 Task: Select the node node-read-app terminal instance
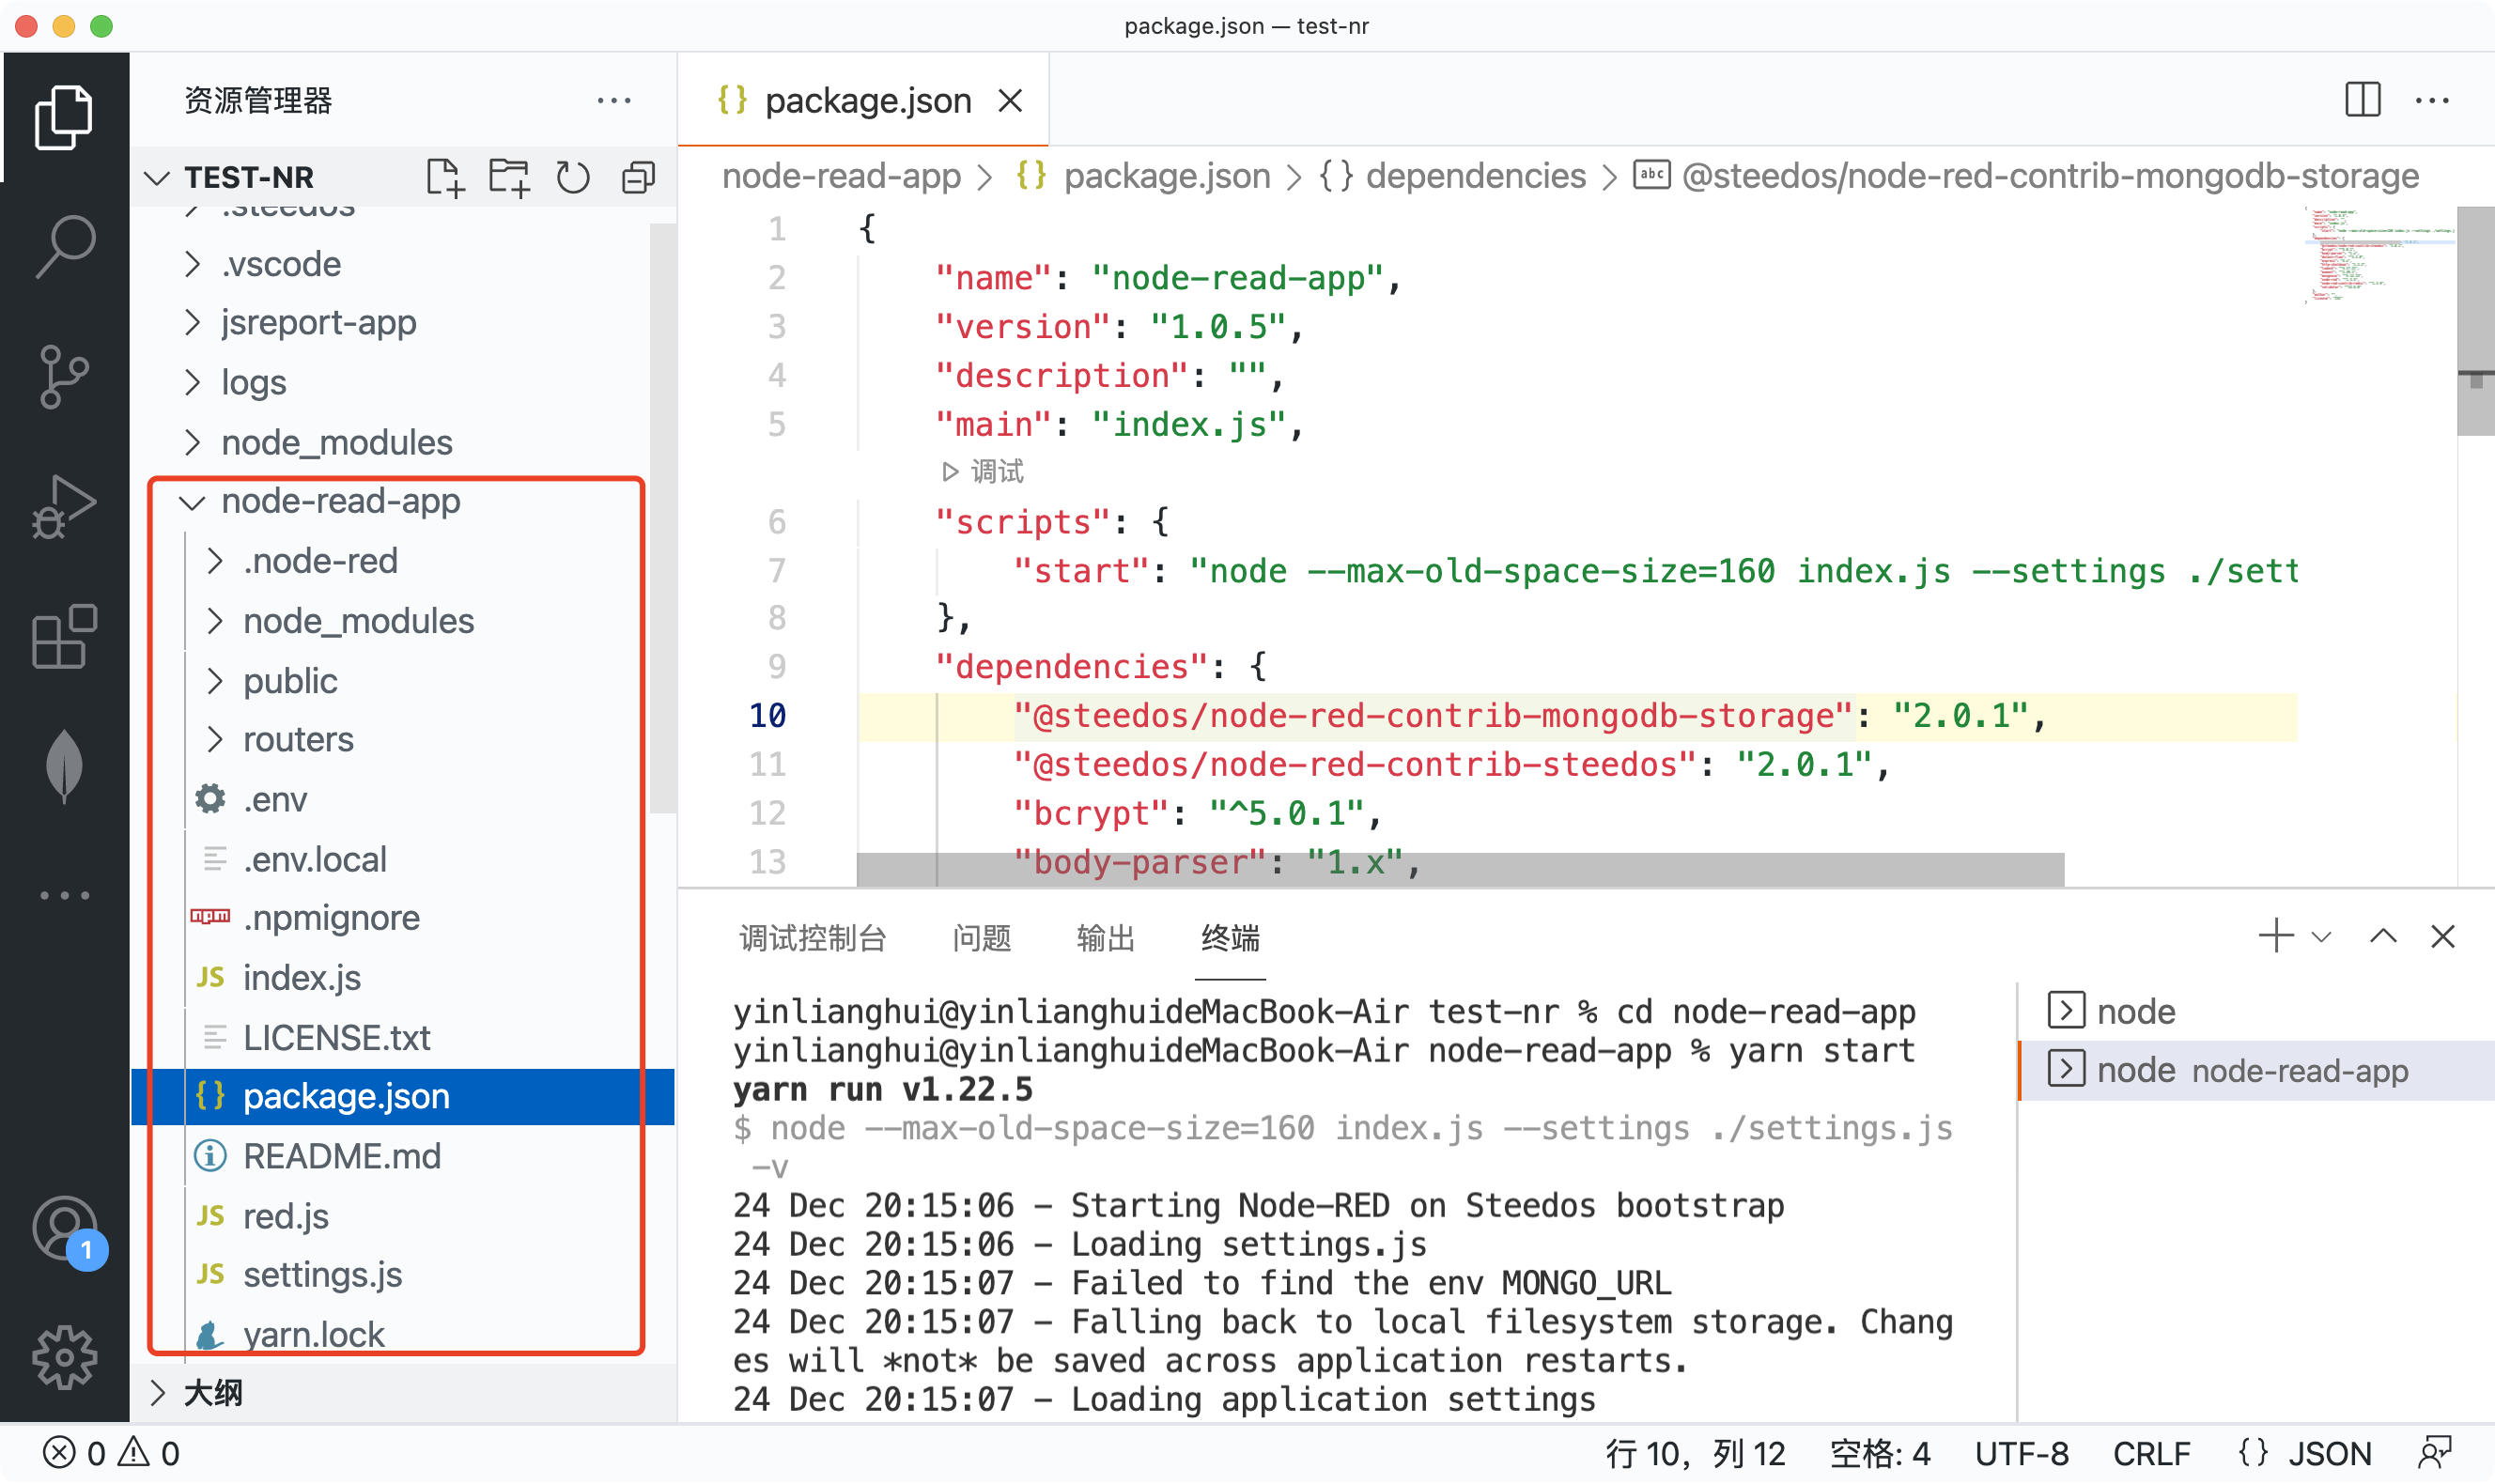[x=2256, y=1070]
